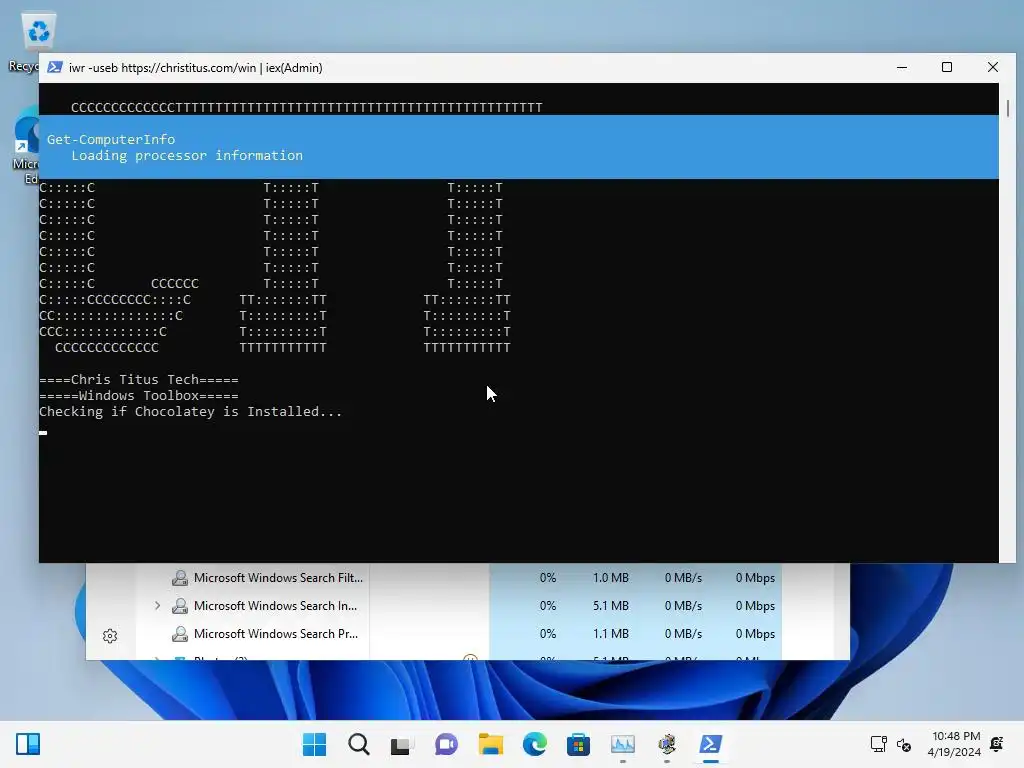Switch to PowerShell taskbar icon

[x=711, y=744]
